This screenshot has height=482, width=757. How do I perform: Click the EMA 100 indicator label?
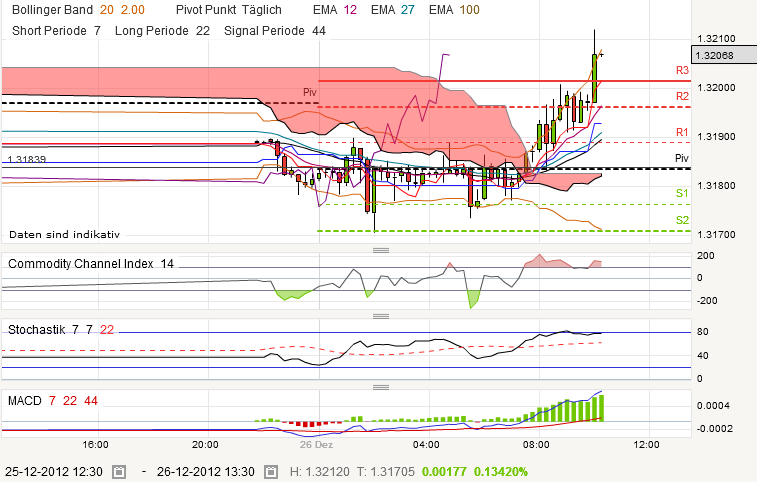pos(454,10)
